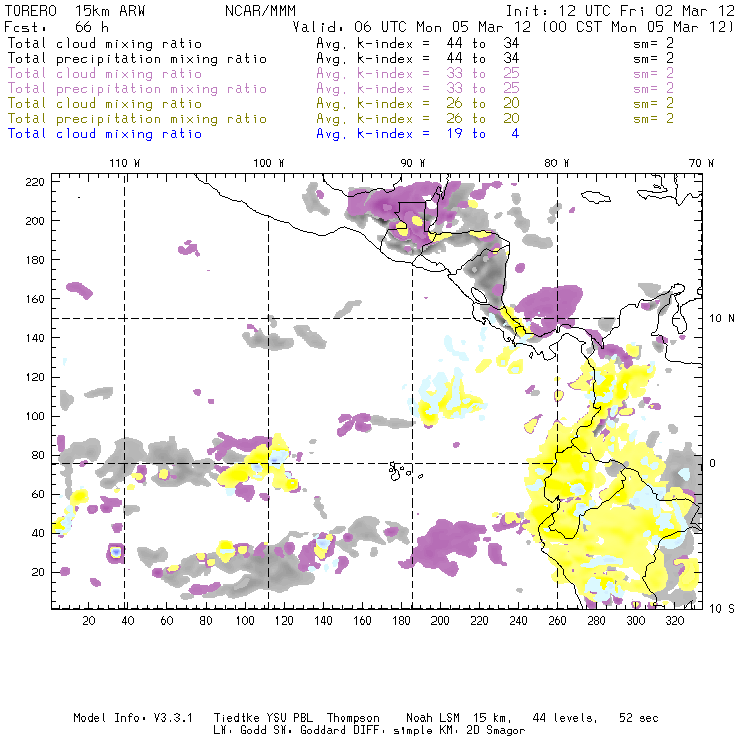
Task: Click the blue 'Total cloud mixing ratio' legend line
Action: (105, 134)
